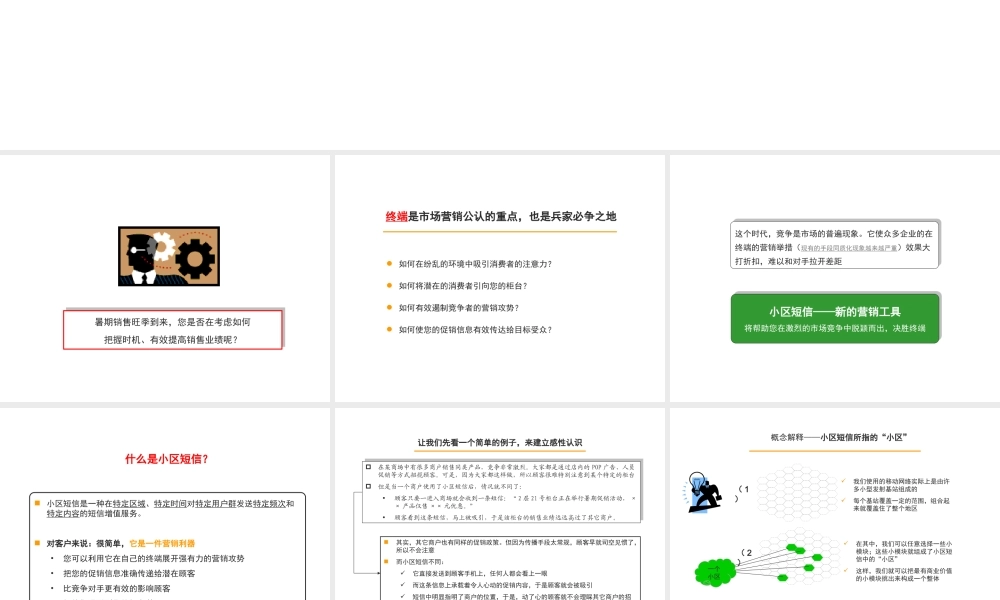This screenshot has height=600, width=1000.
Task: Check the first square bullet on the example slide
Action: tap(368, 467)
